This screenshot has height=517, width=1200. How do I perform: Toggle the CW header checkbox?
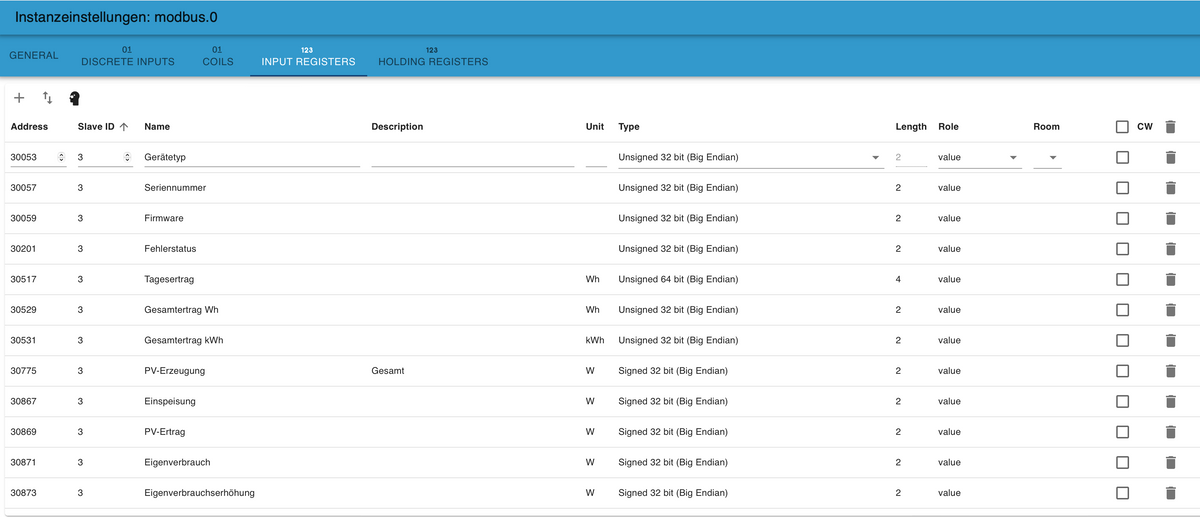point(1122,127)
